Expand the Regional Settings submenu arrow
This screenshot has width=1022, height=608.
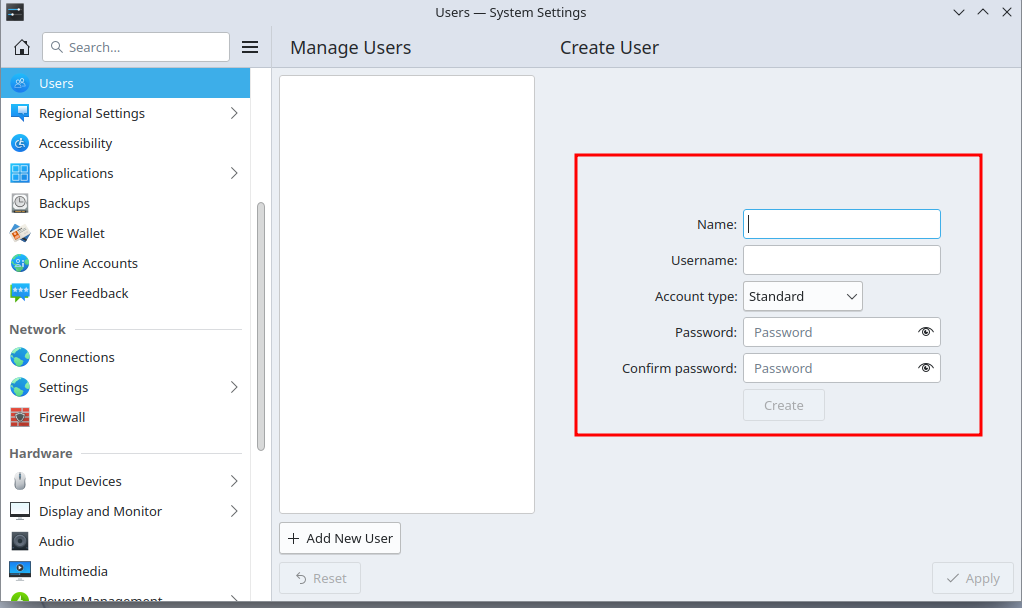pos(234,113)
